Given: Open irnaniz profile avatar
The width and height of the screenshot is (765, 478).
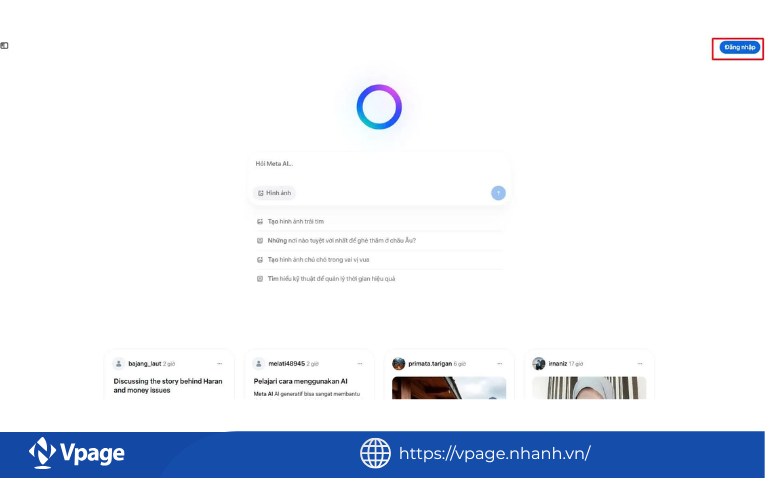Looking at the screenshot, I should point(539,364).
